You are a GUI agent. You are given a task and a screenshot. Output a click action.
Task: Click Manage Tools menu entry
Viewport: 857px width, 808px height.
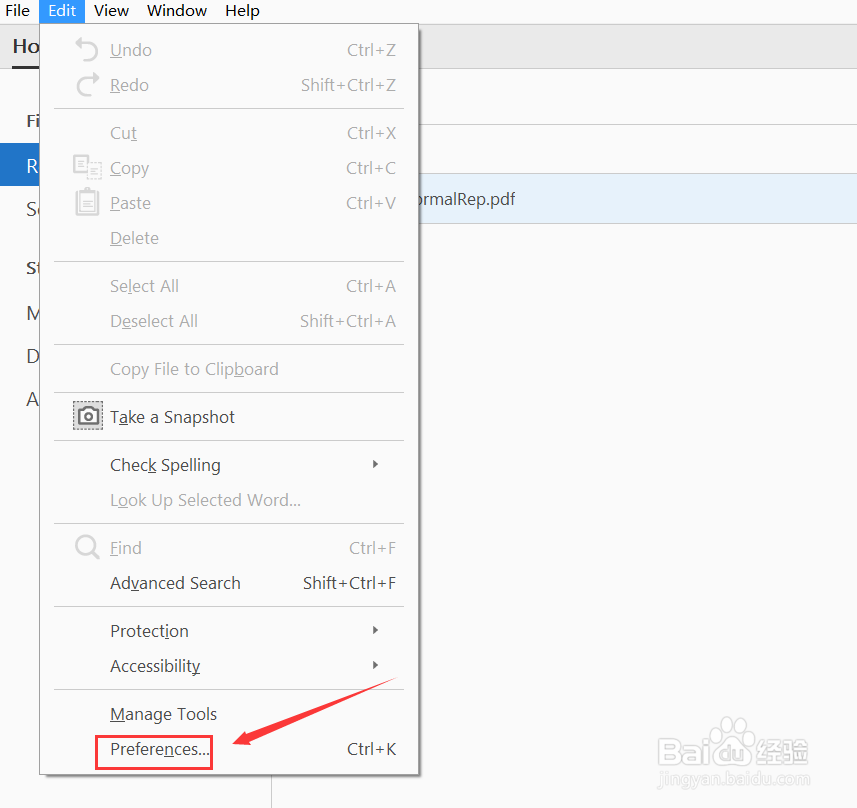(163, 713)
